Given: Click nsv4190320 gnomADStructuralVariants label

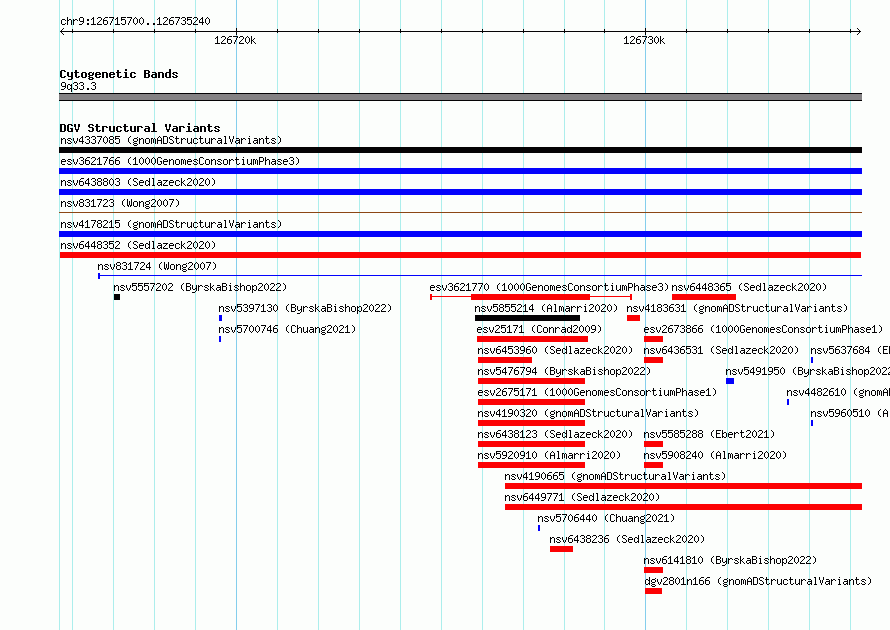Looking at the screenshot, I should point(588,413).
